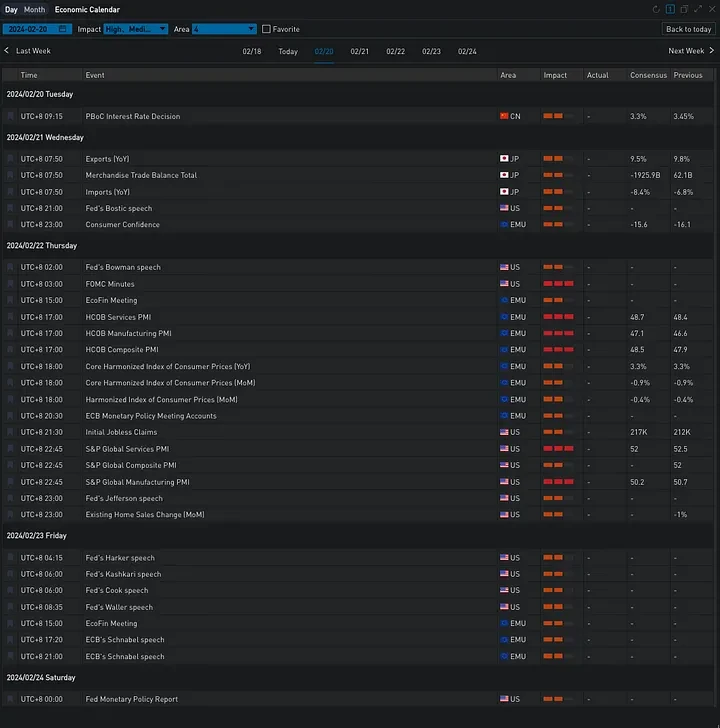The width and height of the screenshot is (720, 728).
Task: Enable the Favorite checkbox filter
Action: click(x=266, y=30)
